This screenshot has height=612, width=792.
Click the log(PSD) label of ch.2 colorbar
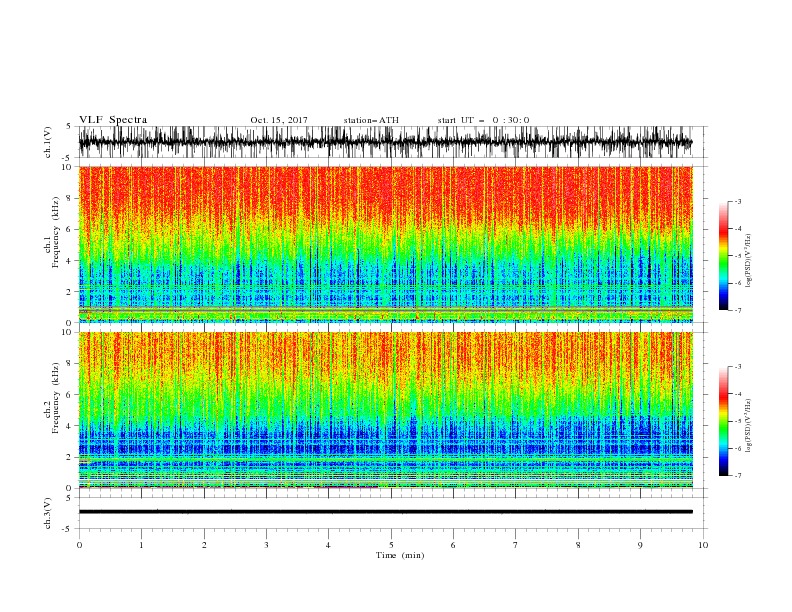click(x=749, y=426)
